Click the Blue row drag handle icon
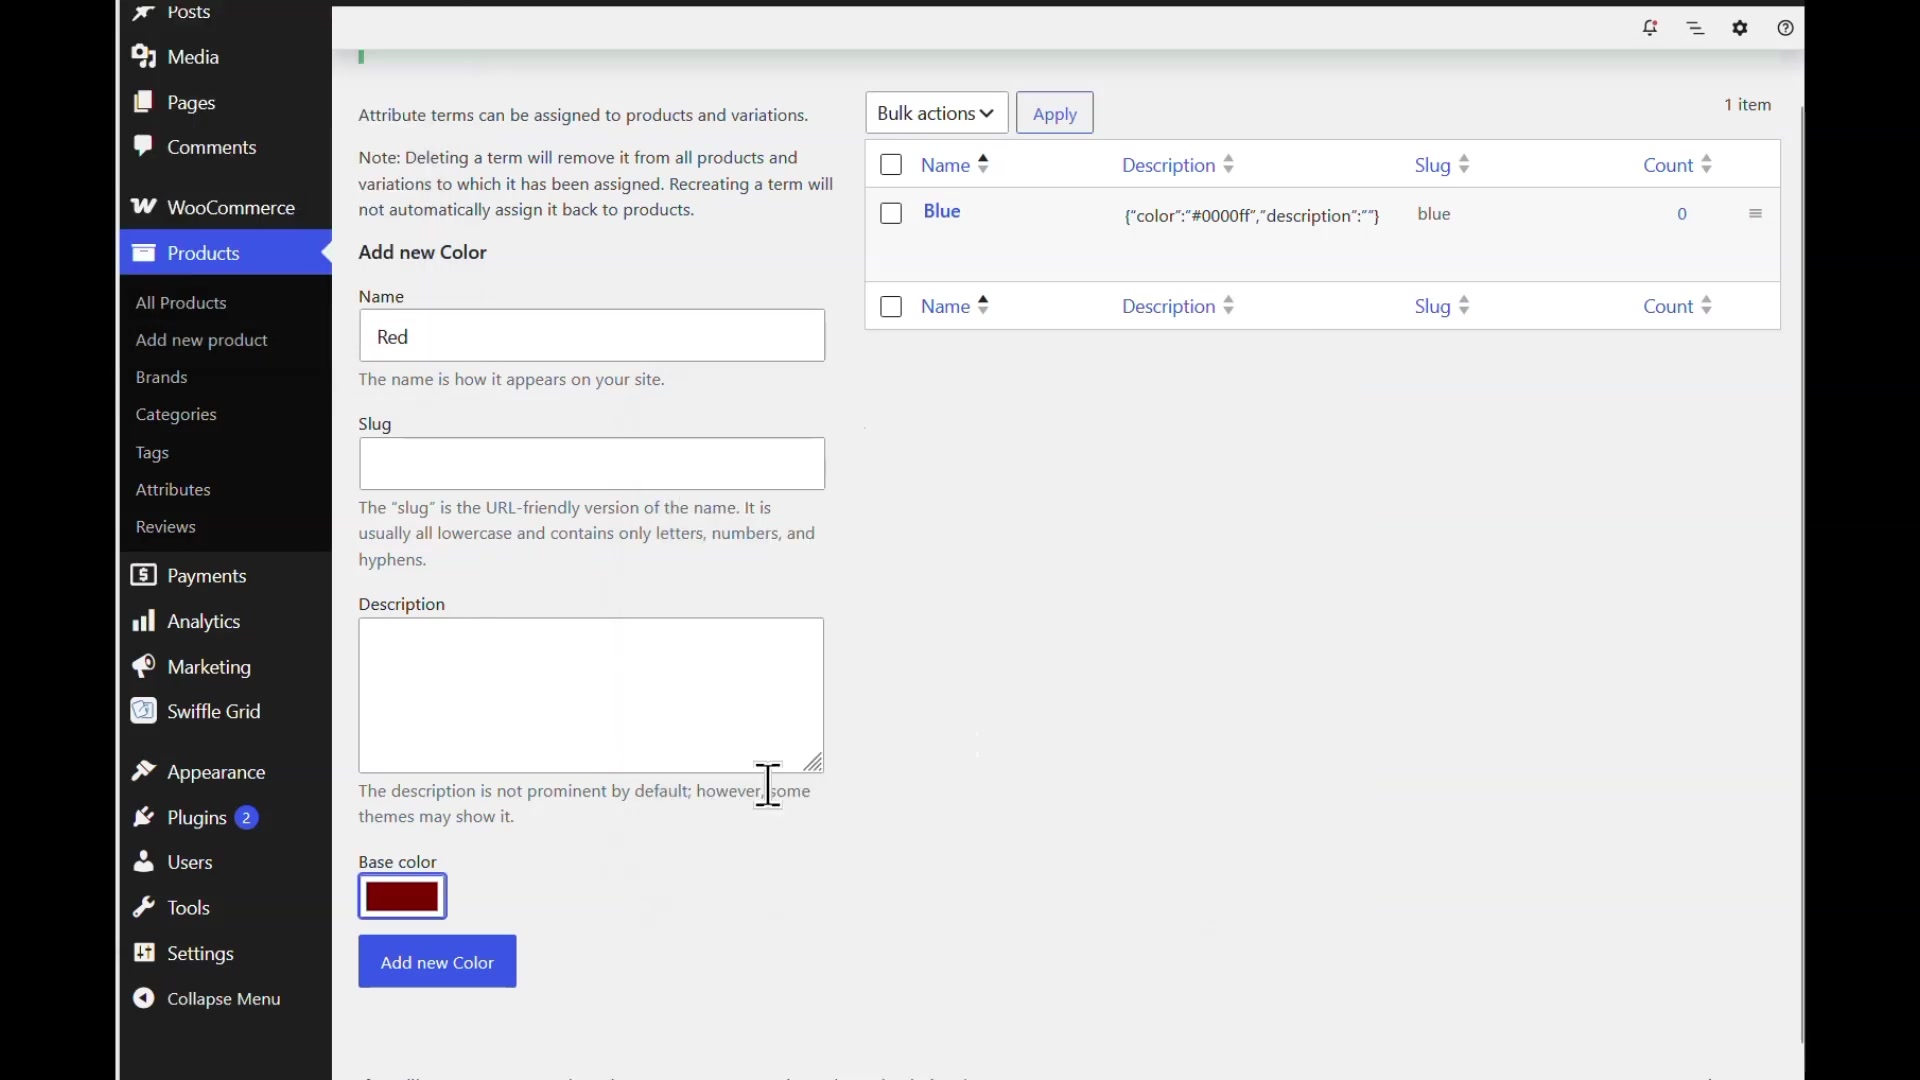Image resolution: width=1920 pixels, height=1080 pixels. [x=1755, y=214]
